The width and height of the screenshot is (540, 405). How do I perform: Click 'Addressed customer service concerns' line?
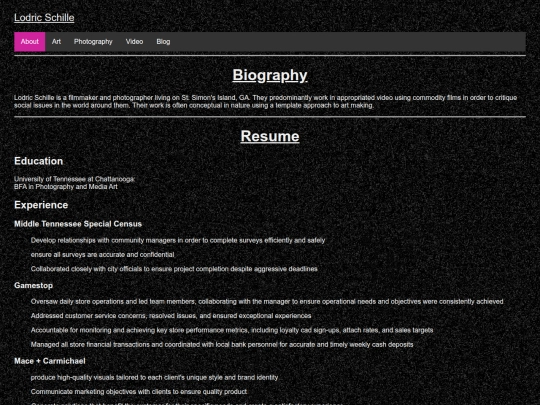click(171, 316)
